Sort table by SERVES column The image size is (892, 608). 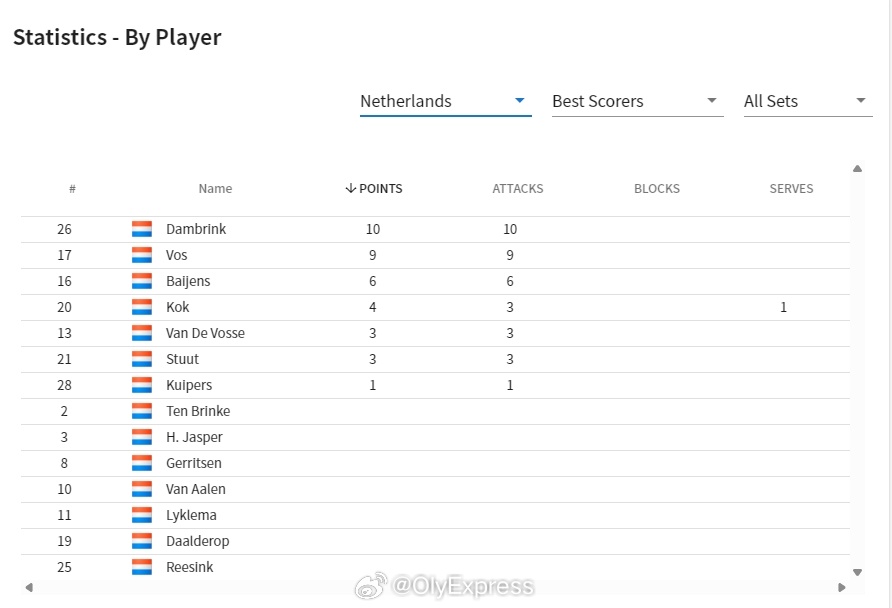coord(791,188)
